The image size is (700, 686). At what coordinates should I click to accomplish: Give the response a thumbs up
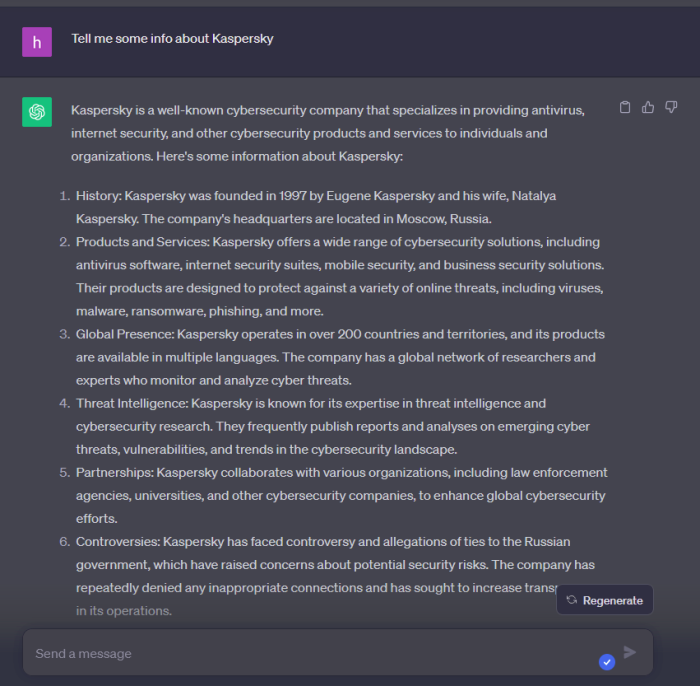tap(648, 108)
